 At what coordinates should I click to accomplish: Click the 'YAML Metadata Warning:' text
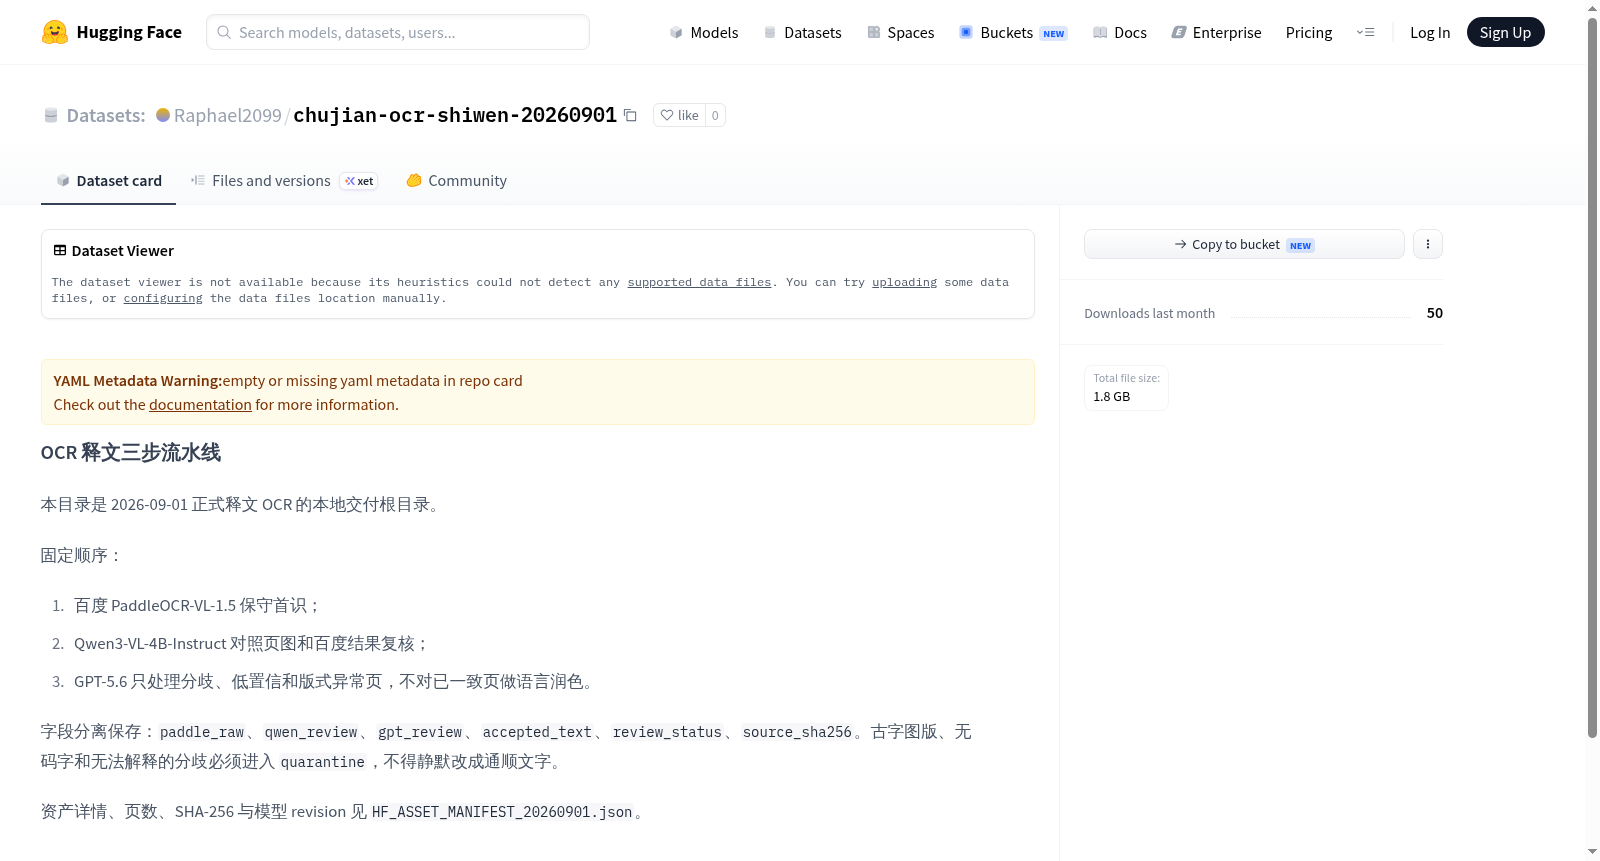point(138,381)
